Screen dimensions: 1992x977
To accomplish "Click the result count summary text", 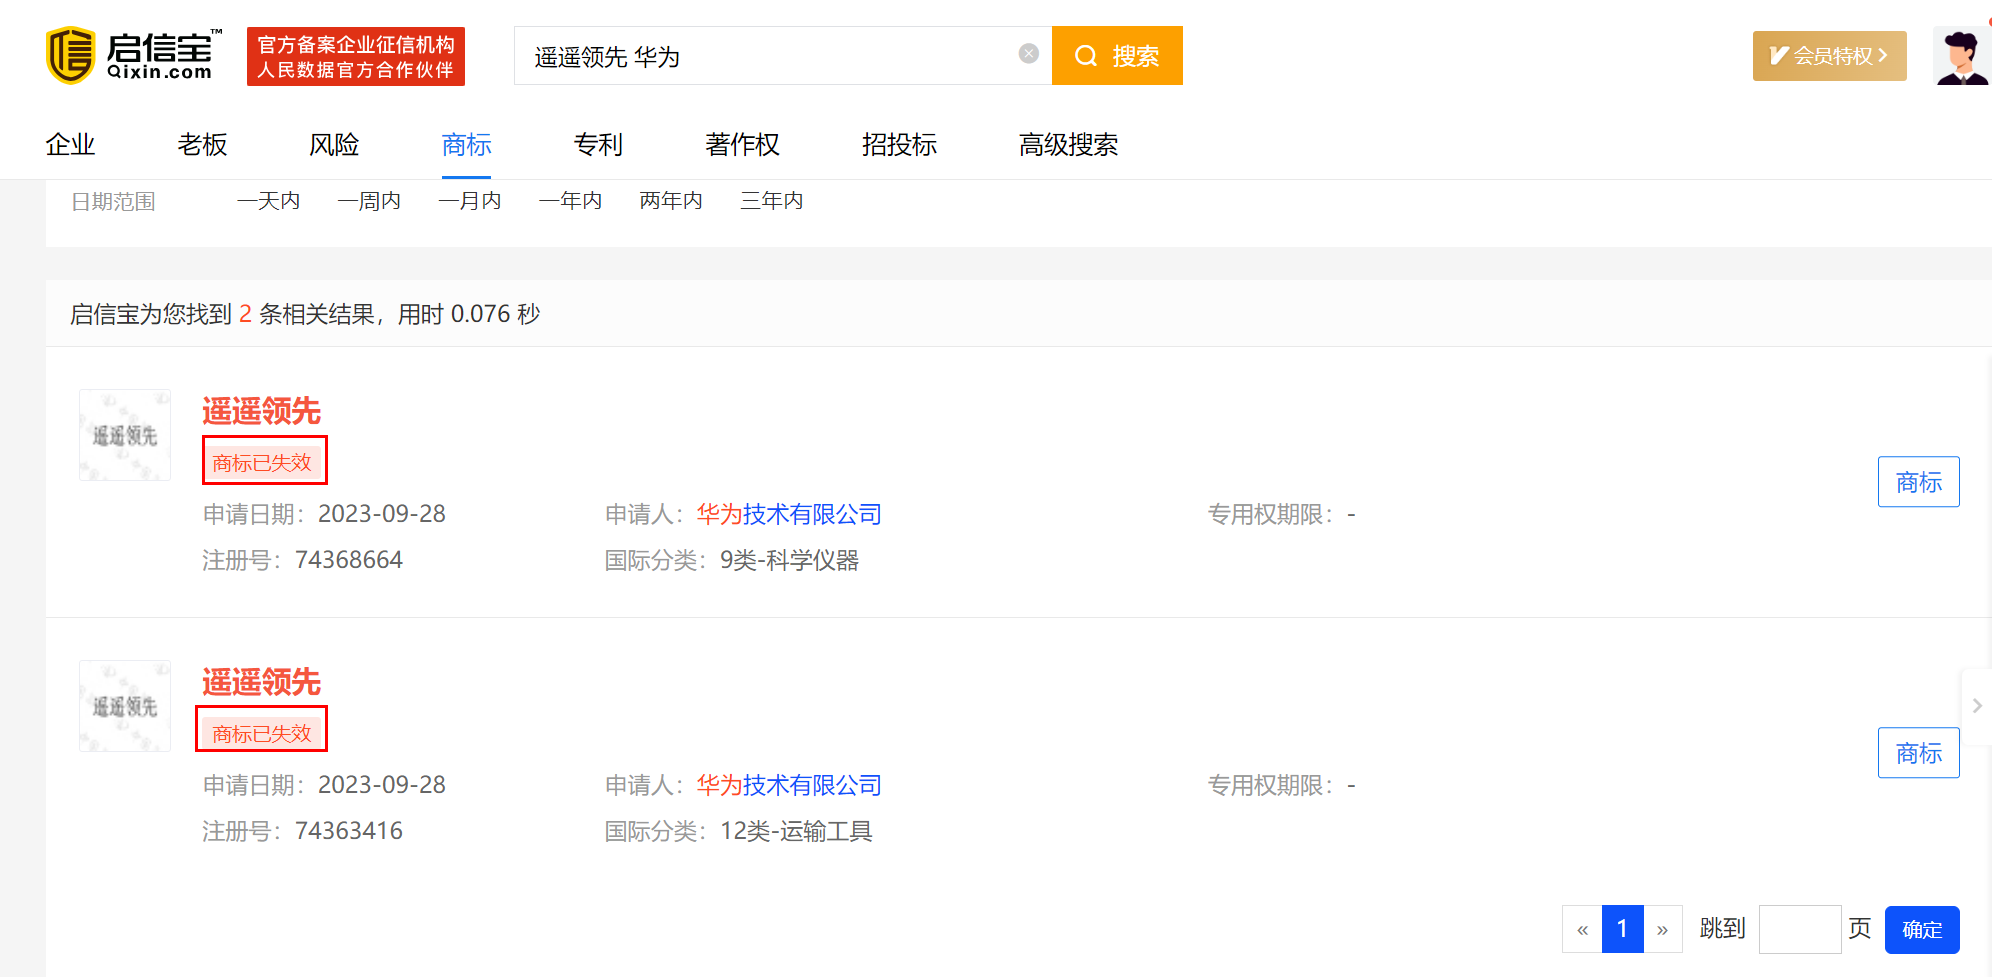I will pos(305,314).
